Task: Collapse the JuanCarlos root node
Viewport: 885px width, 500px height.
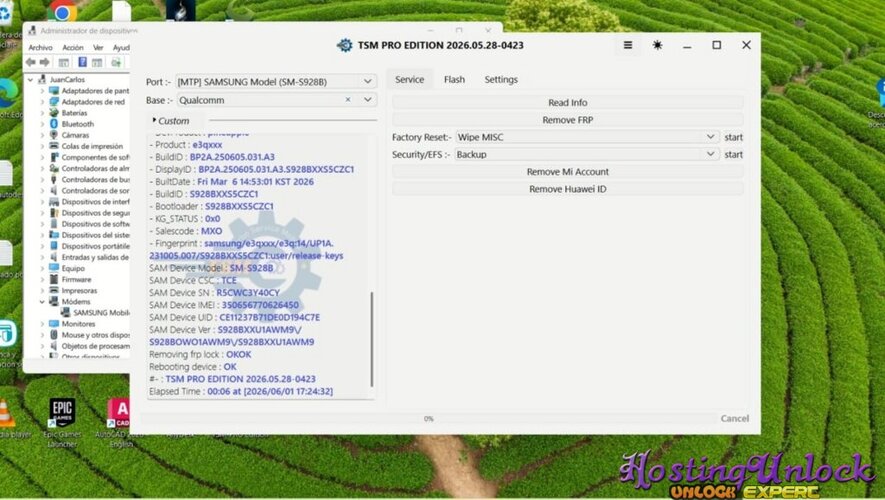Action: point(30,80)
